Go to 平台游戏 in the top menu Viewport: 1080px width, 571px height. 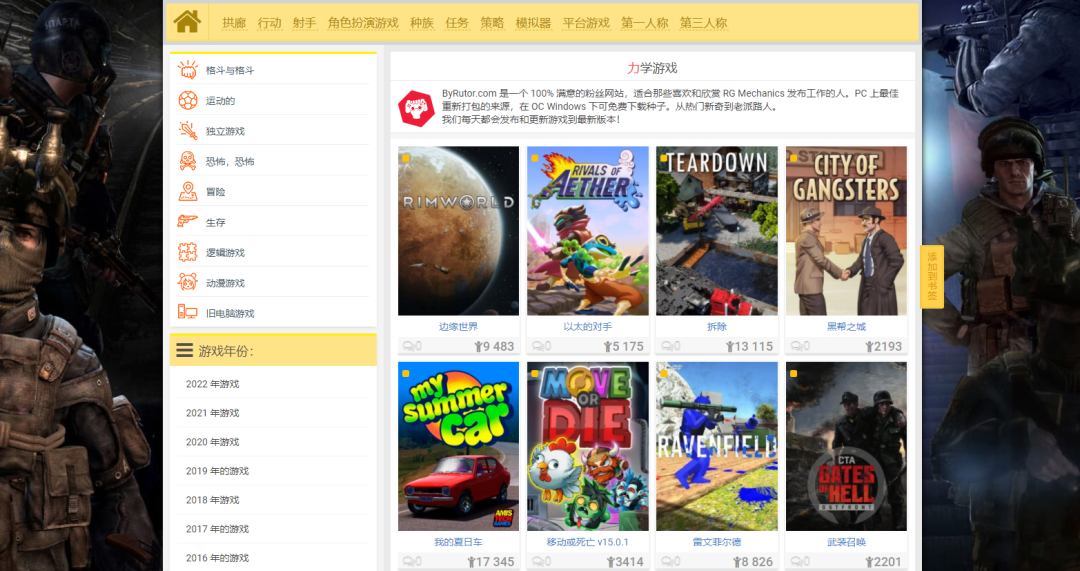point(586,23)
